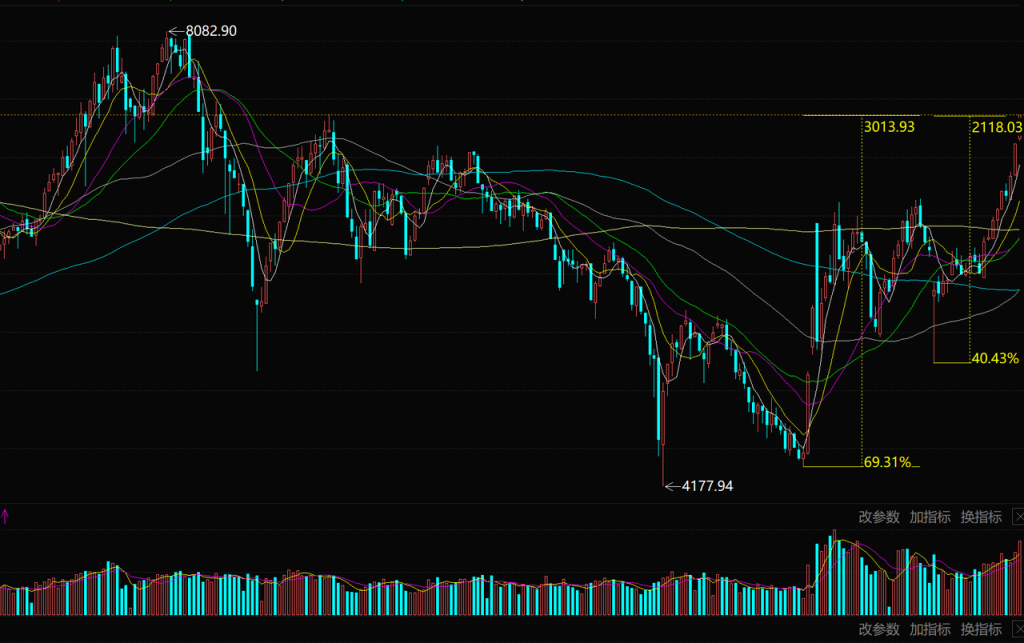Open 换指标 in the volume panel header
The width and height of the screenshot is (1024, 643).
coord(981,517)
